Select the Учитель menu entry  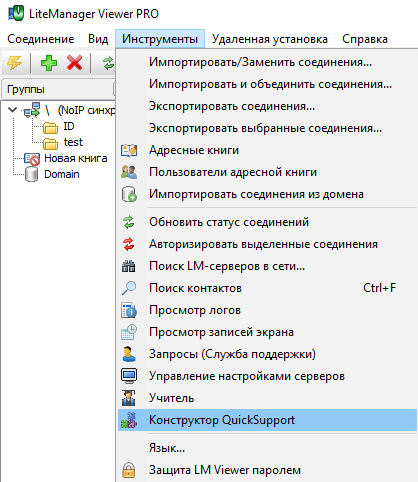[267, 398]
